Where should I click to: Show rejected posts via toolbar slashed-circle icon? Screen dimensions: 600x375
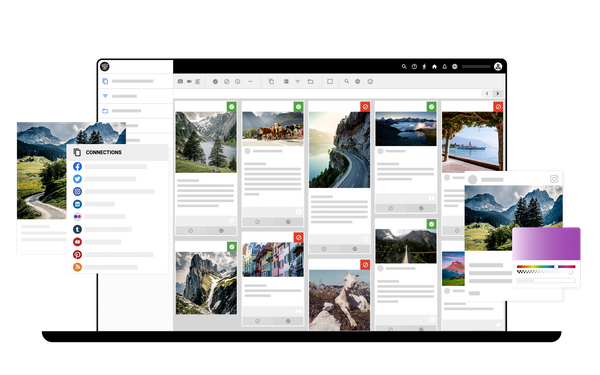pyautogui.click(x=227, y=82)
